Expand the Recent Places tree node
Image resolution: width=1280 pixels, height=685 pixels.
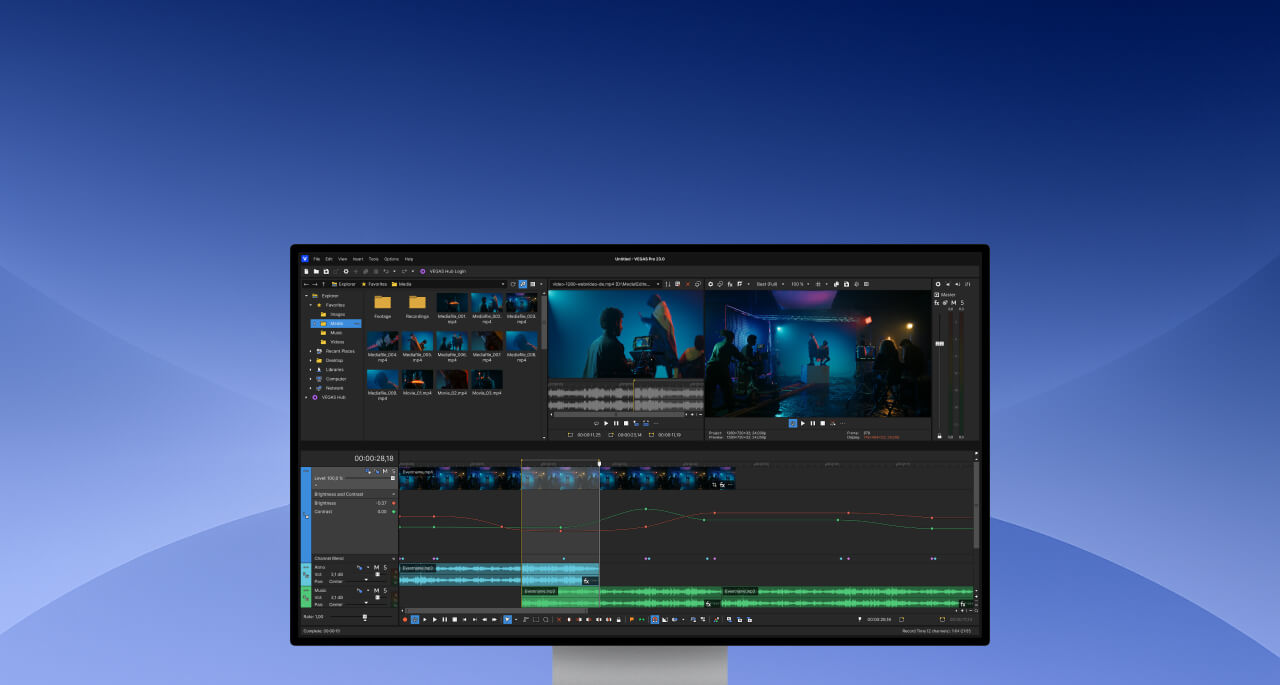tap(311, 351)
